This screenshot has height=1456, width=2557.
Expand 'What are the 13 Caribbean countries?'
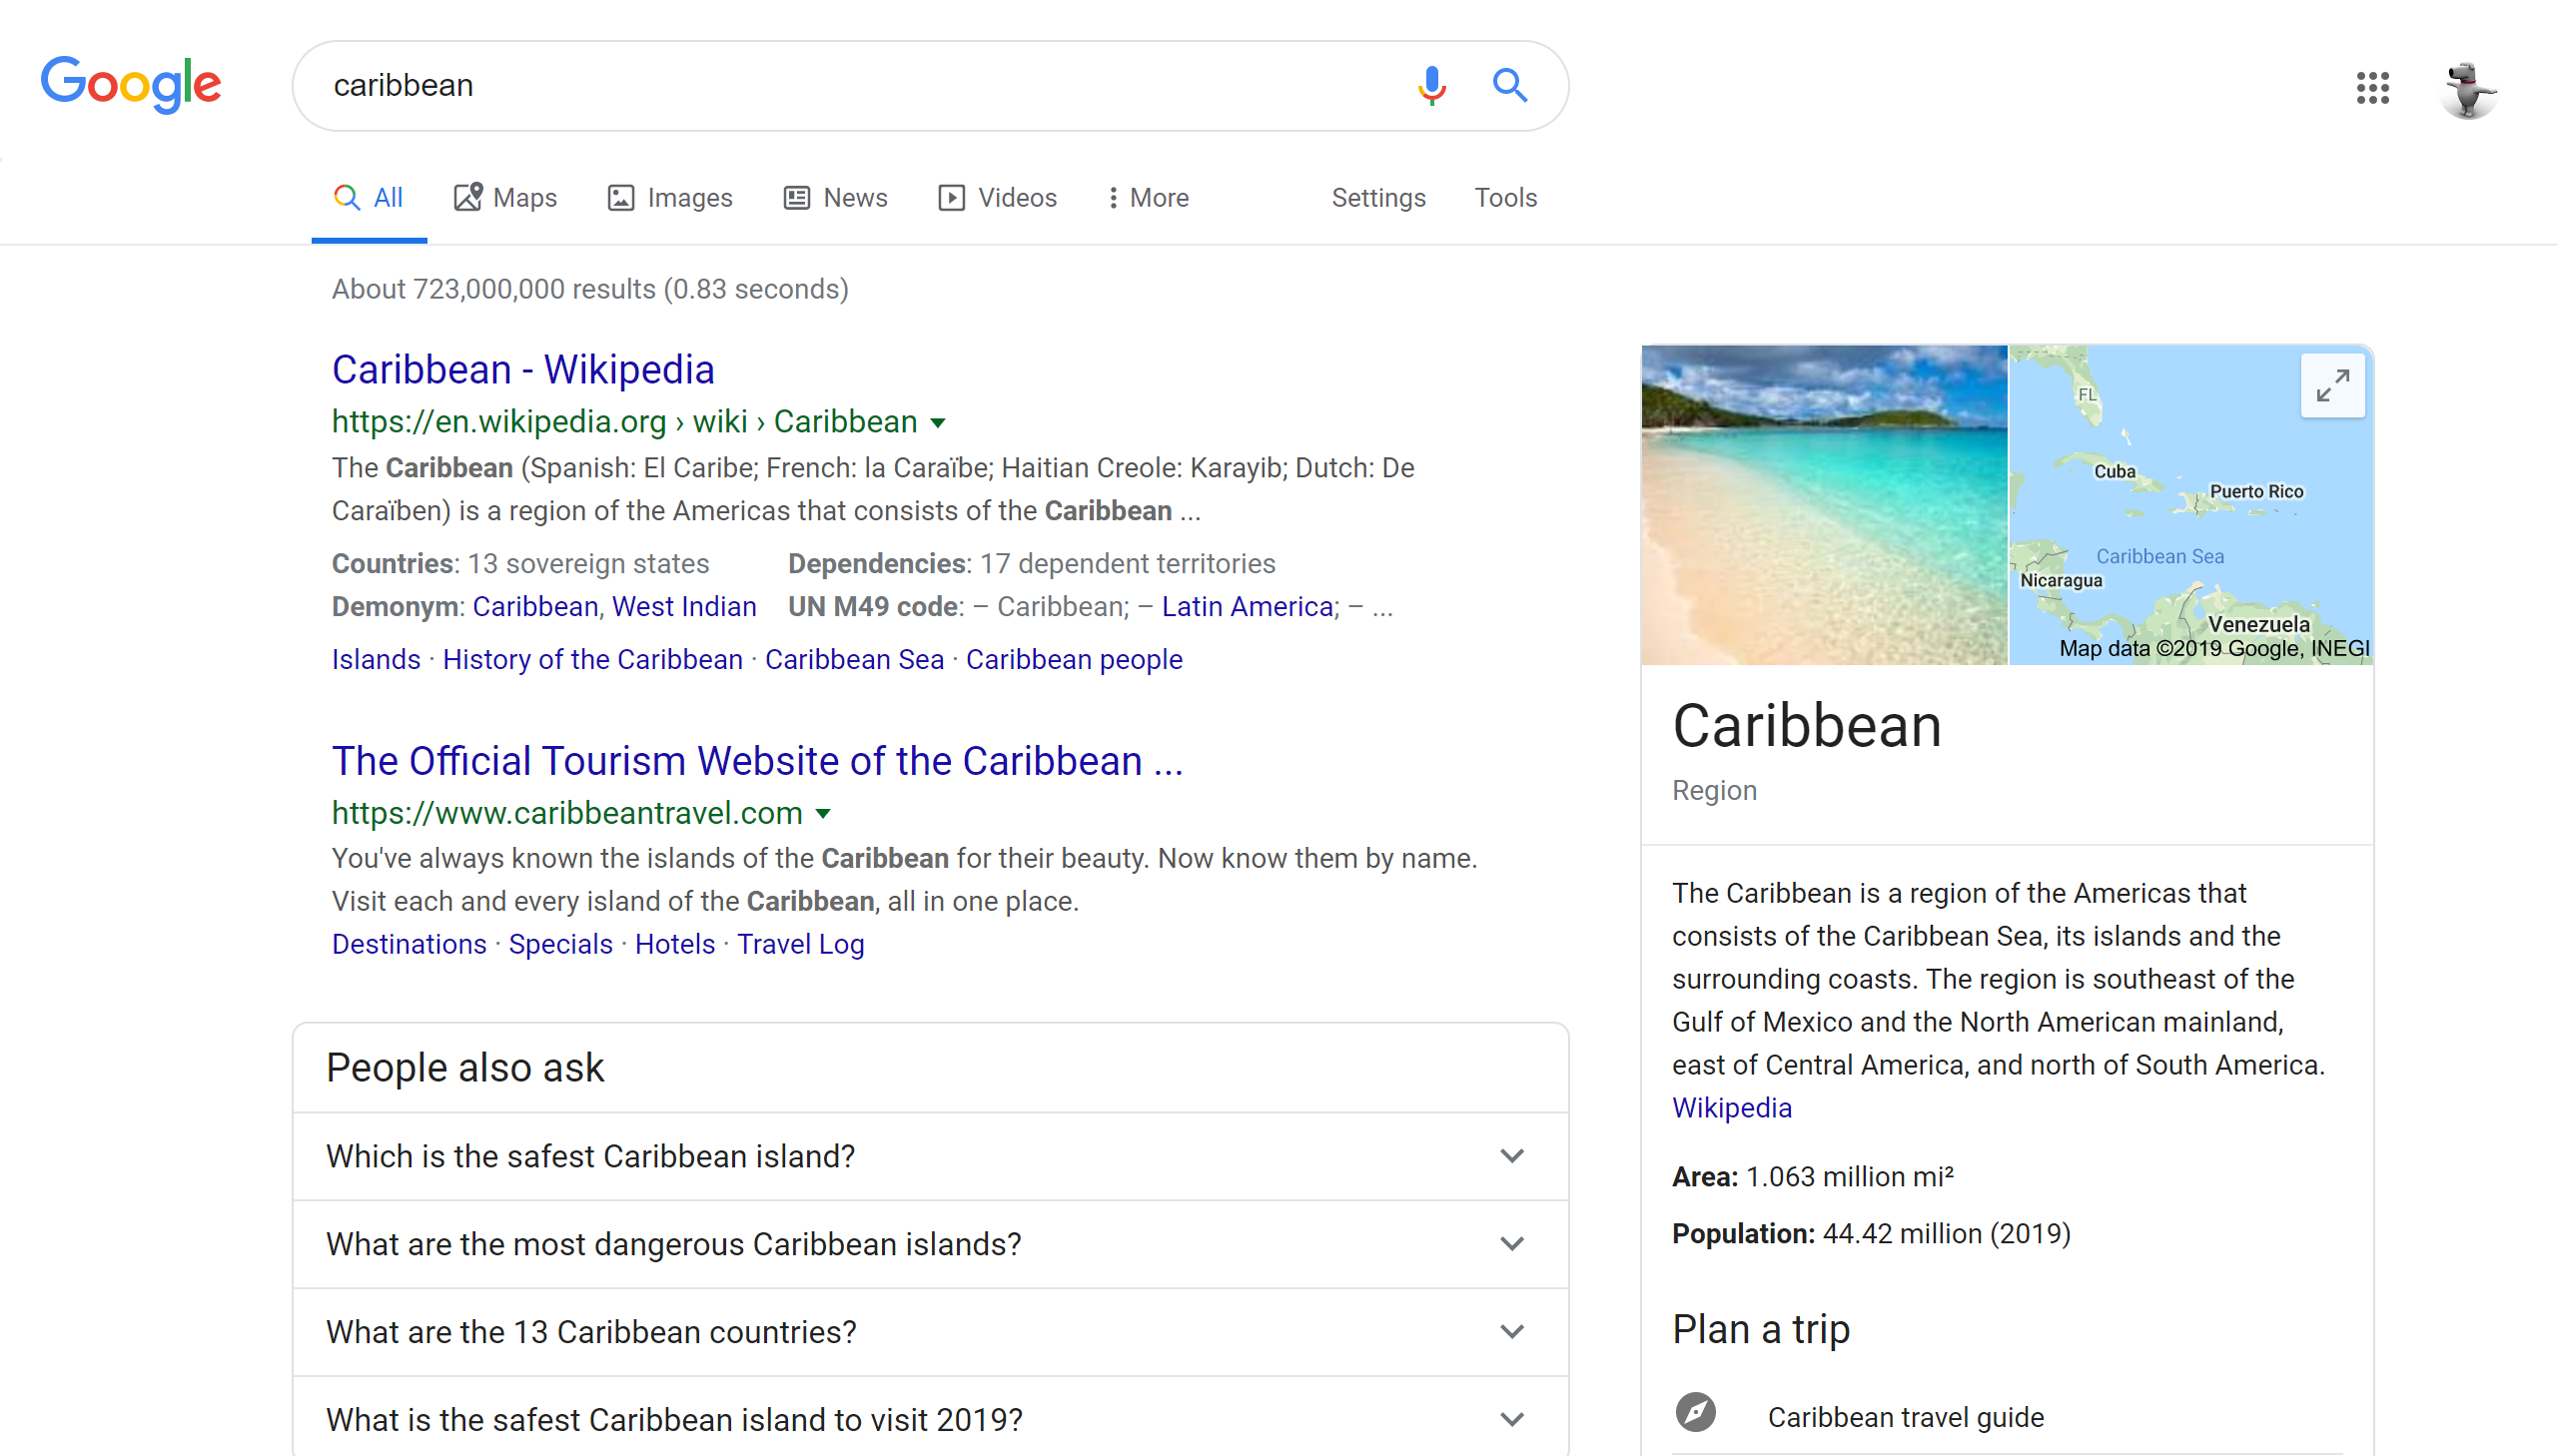[1511, 1332]
